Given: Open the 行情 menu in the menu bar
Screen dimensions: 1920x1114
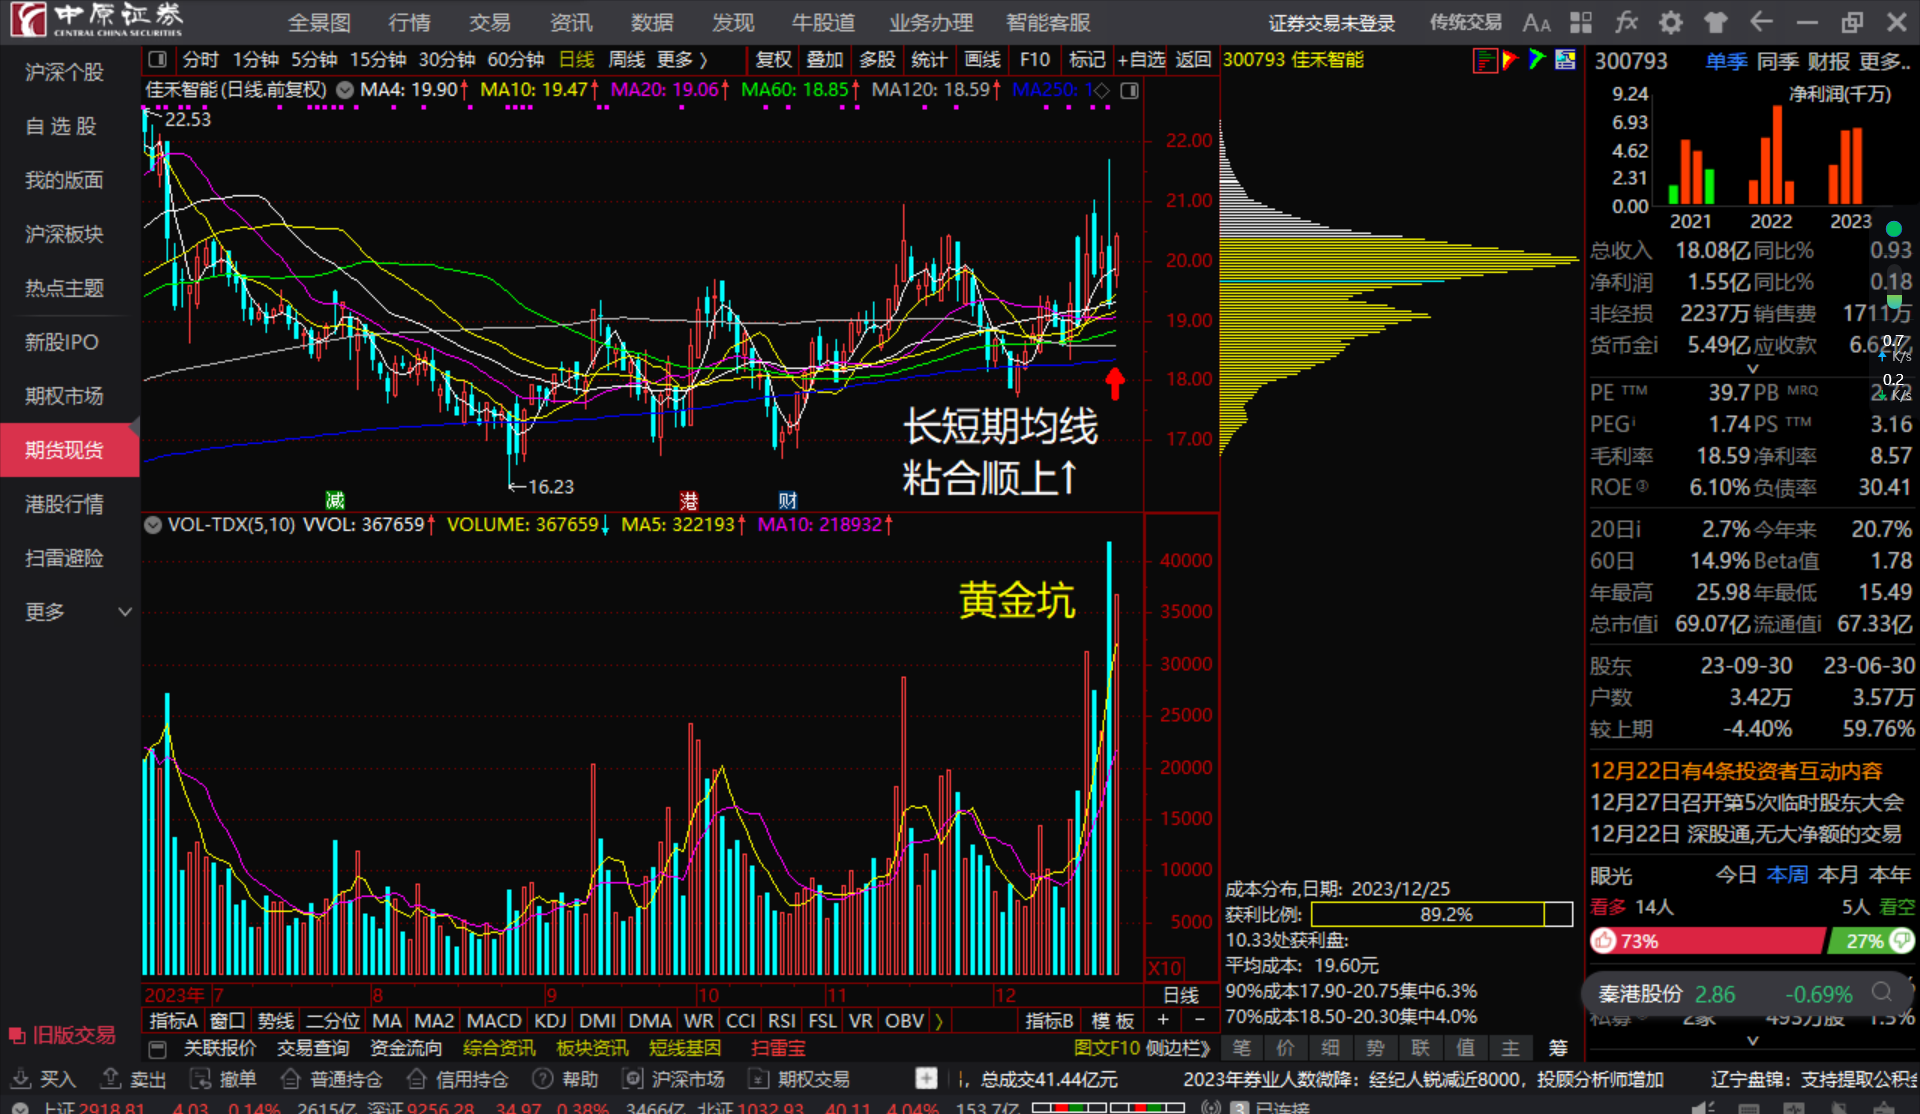Looking at the screenshot, I should 408,22.
